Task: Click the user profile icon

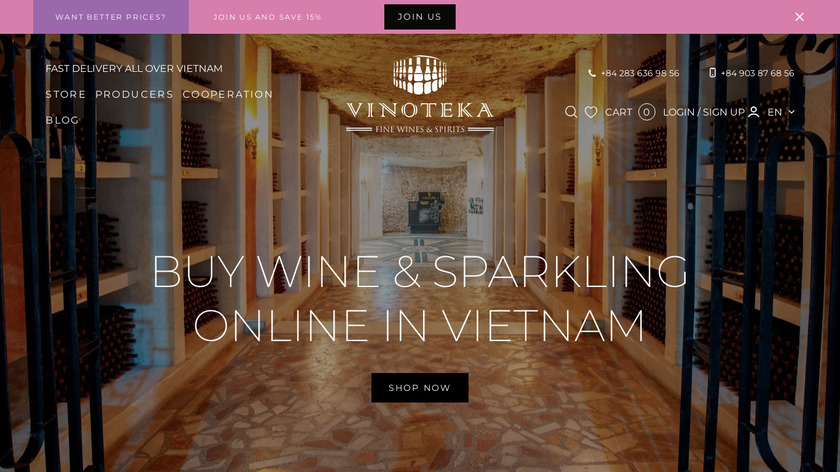Action: coord(753,112)
